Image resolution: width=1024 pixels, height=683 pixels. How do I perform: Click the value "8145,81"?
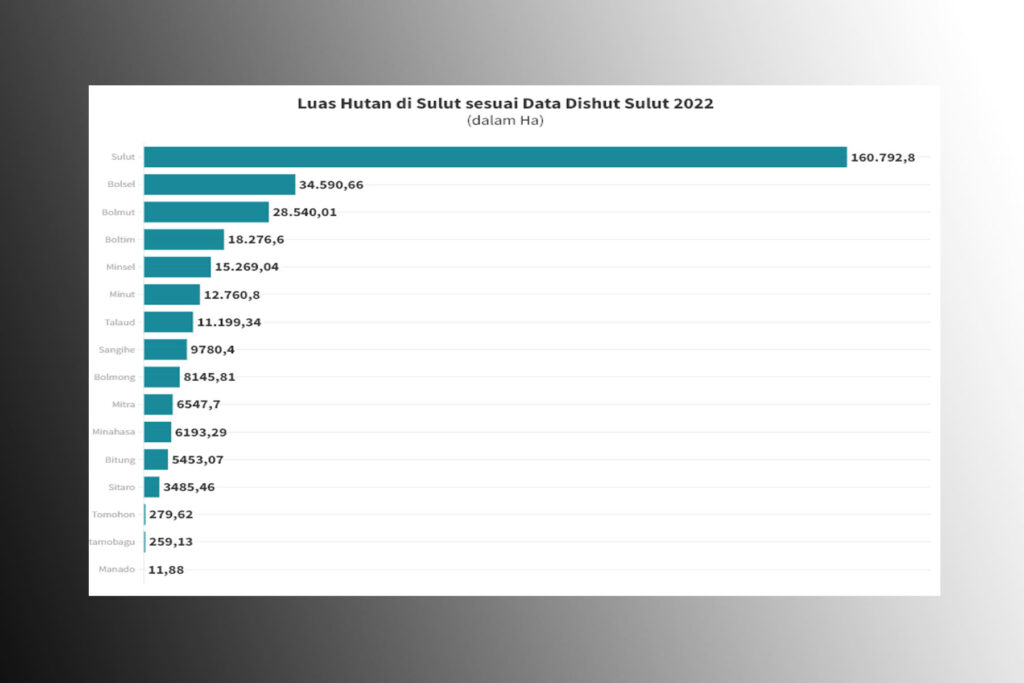pos(210,377)
